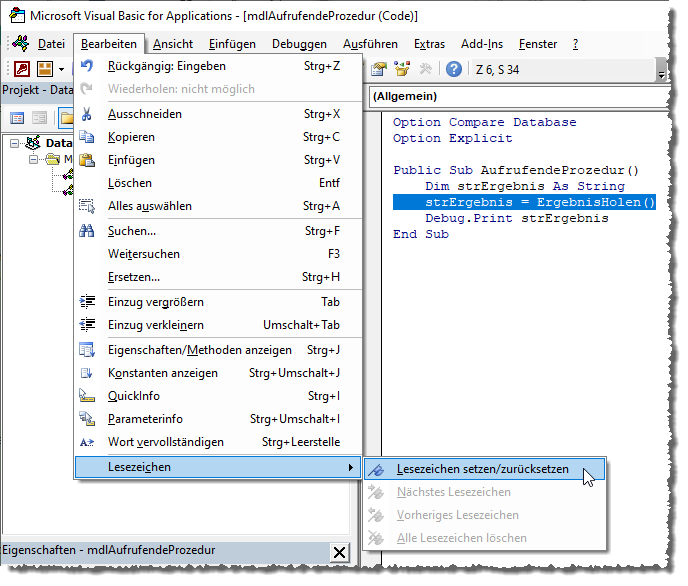This screenshot has width=688, height=586.
Task: Open the Extras menu in menu bar
Action: 429,44
